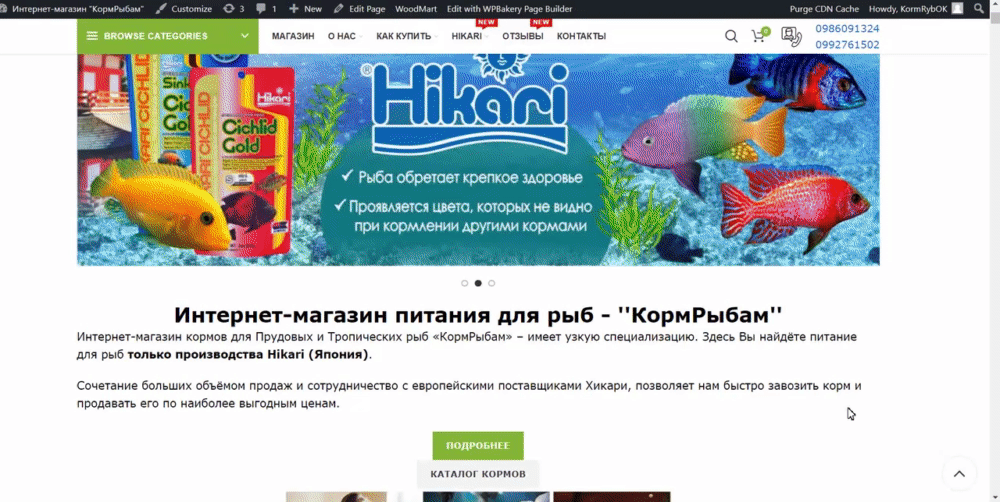Expand the Browse Categories dropdown
The height and width of the screenshot is (502, 1000).
point(168,36)
